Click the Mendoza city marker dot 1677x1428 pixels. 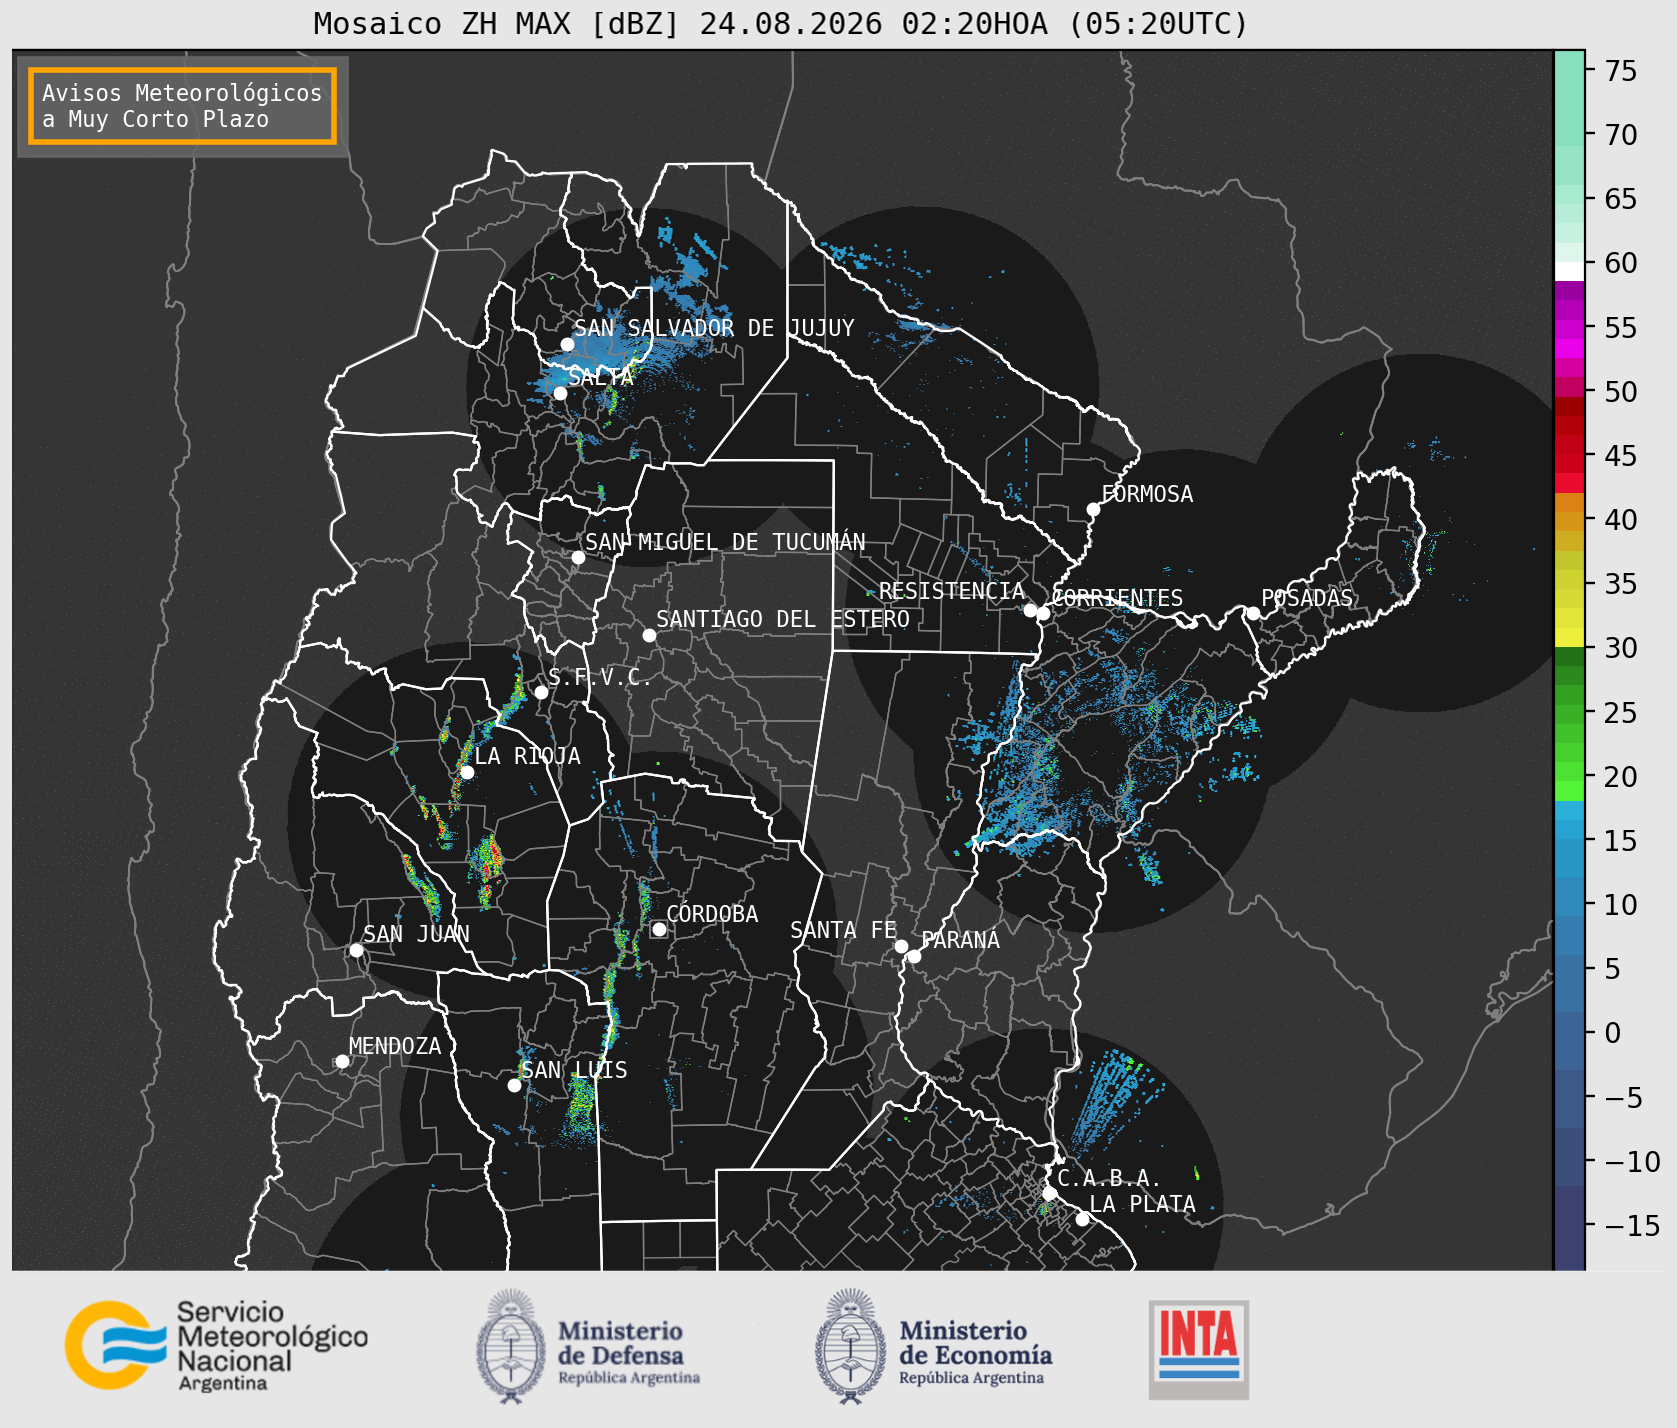click(x=342, y=1061)
